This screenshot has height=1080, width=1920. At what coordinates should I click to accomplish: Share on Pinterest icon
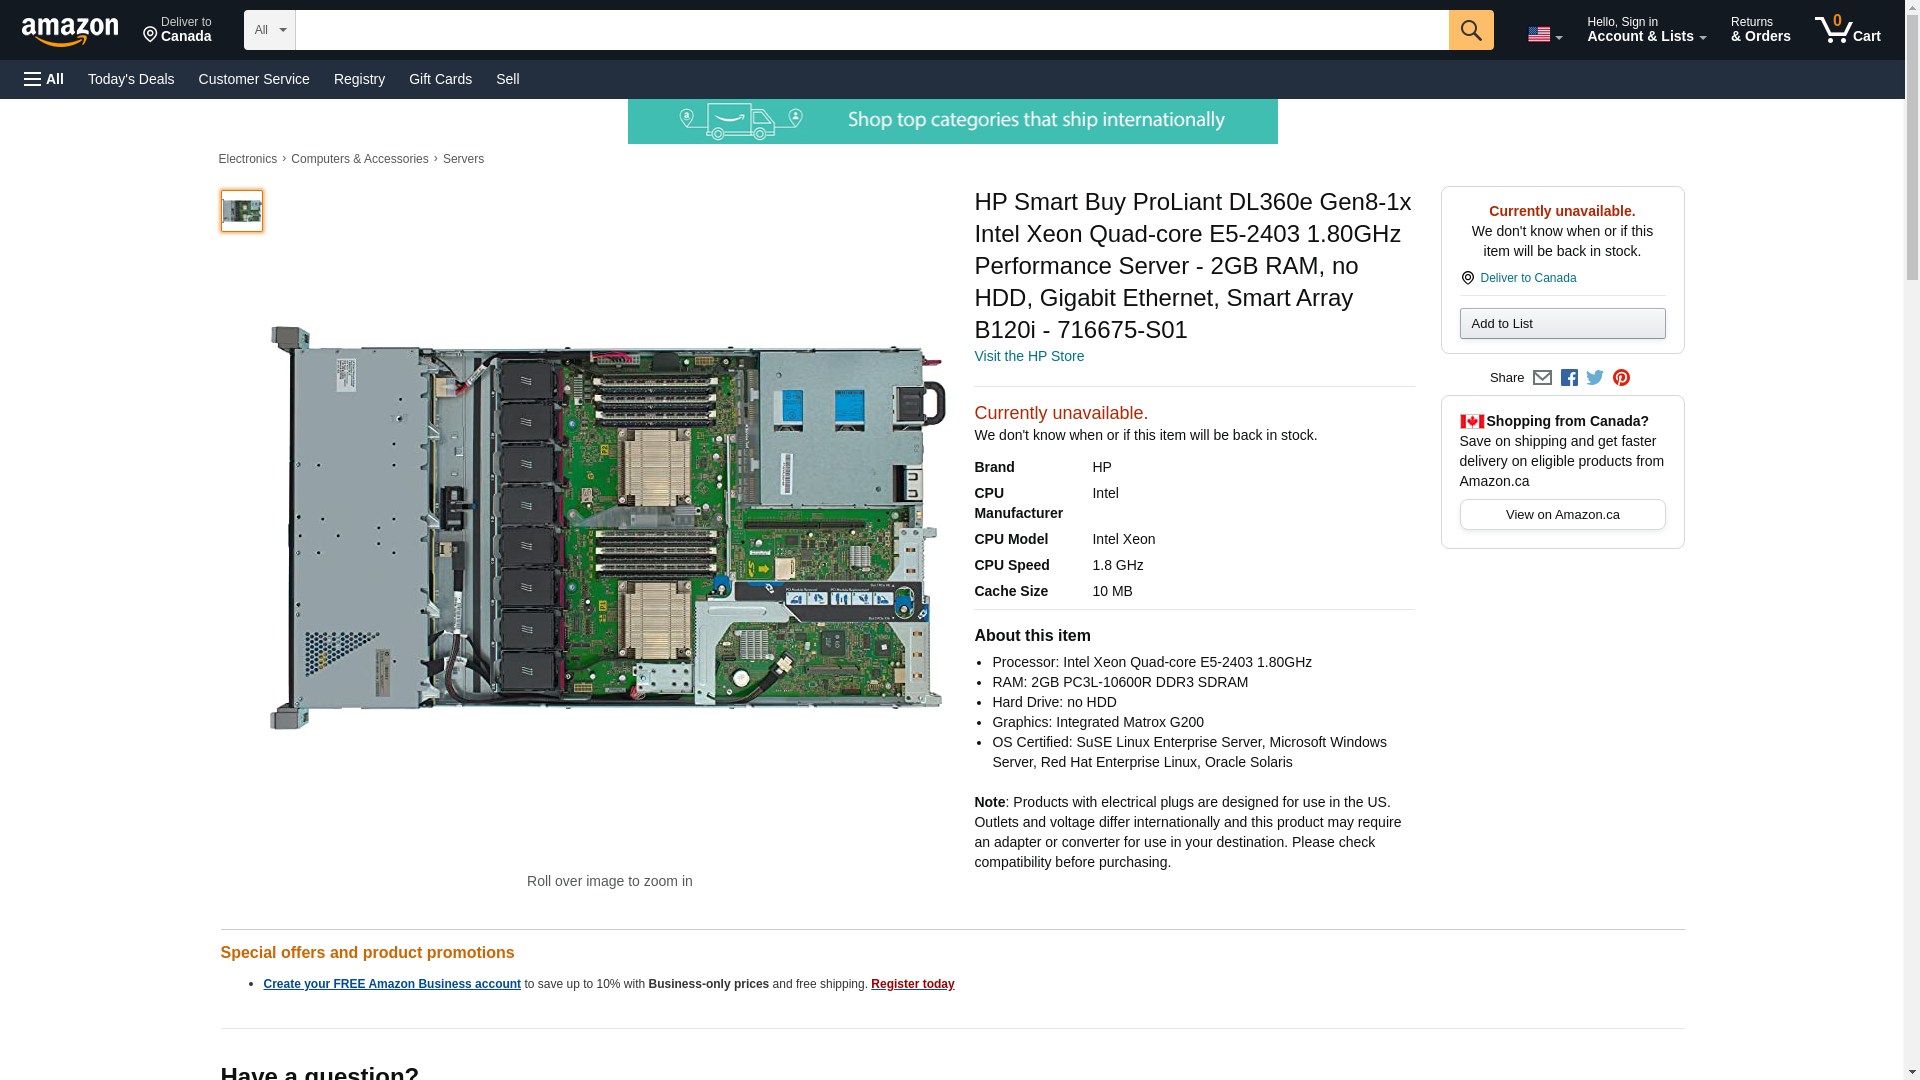[x=1621, y=378]
